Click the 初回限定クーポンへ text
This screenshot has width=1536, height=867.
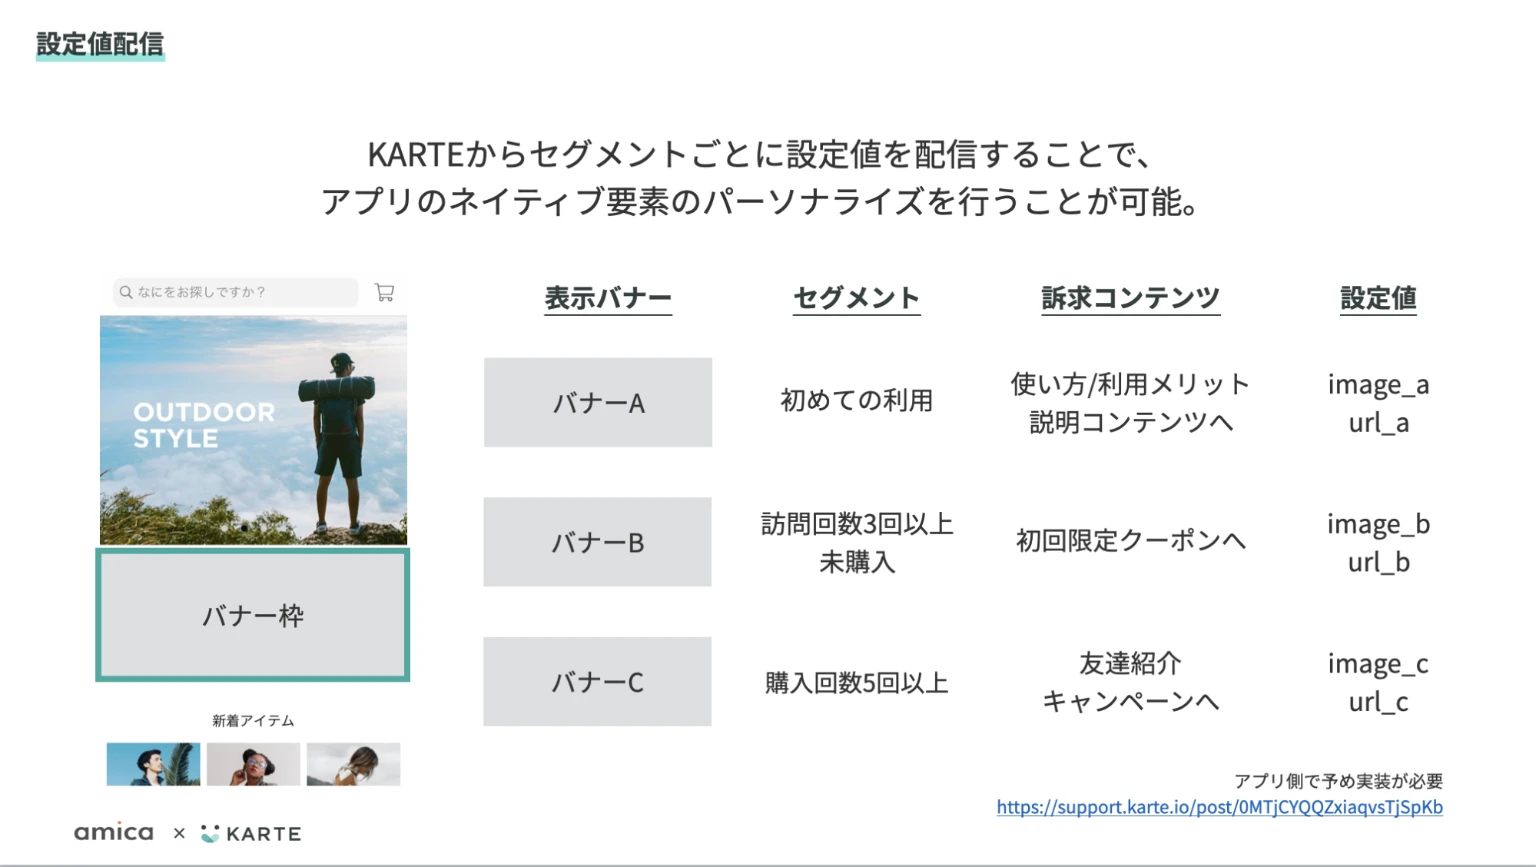point(1130,541)
